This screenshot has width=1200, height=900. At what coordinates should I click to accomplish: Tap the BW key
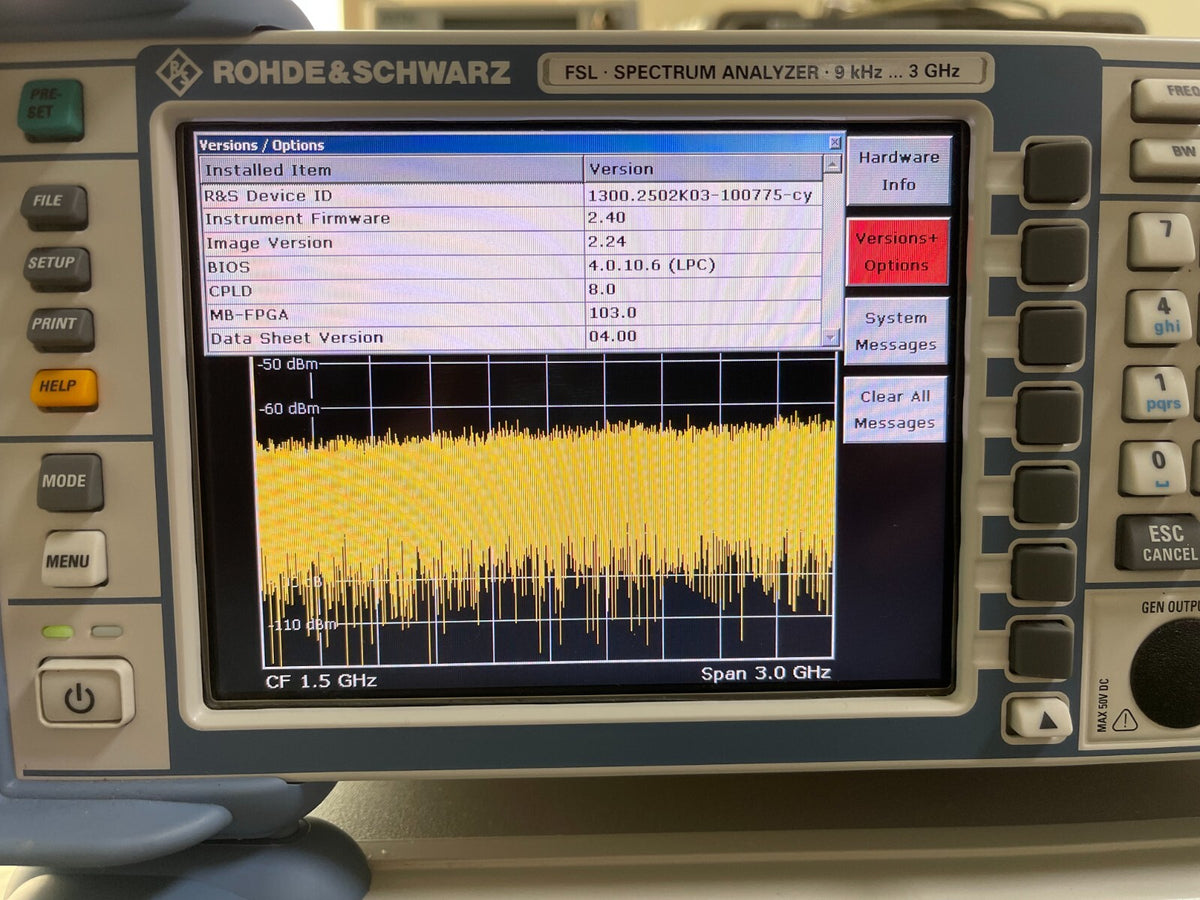tap(1168, 159)
